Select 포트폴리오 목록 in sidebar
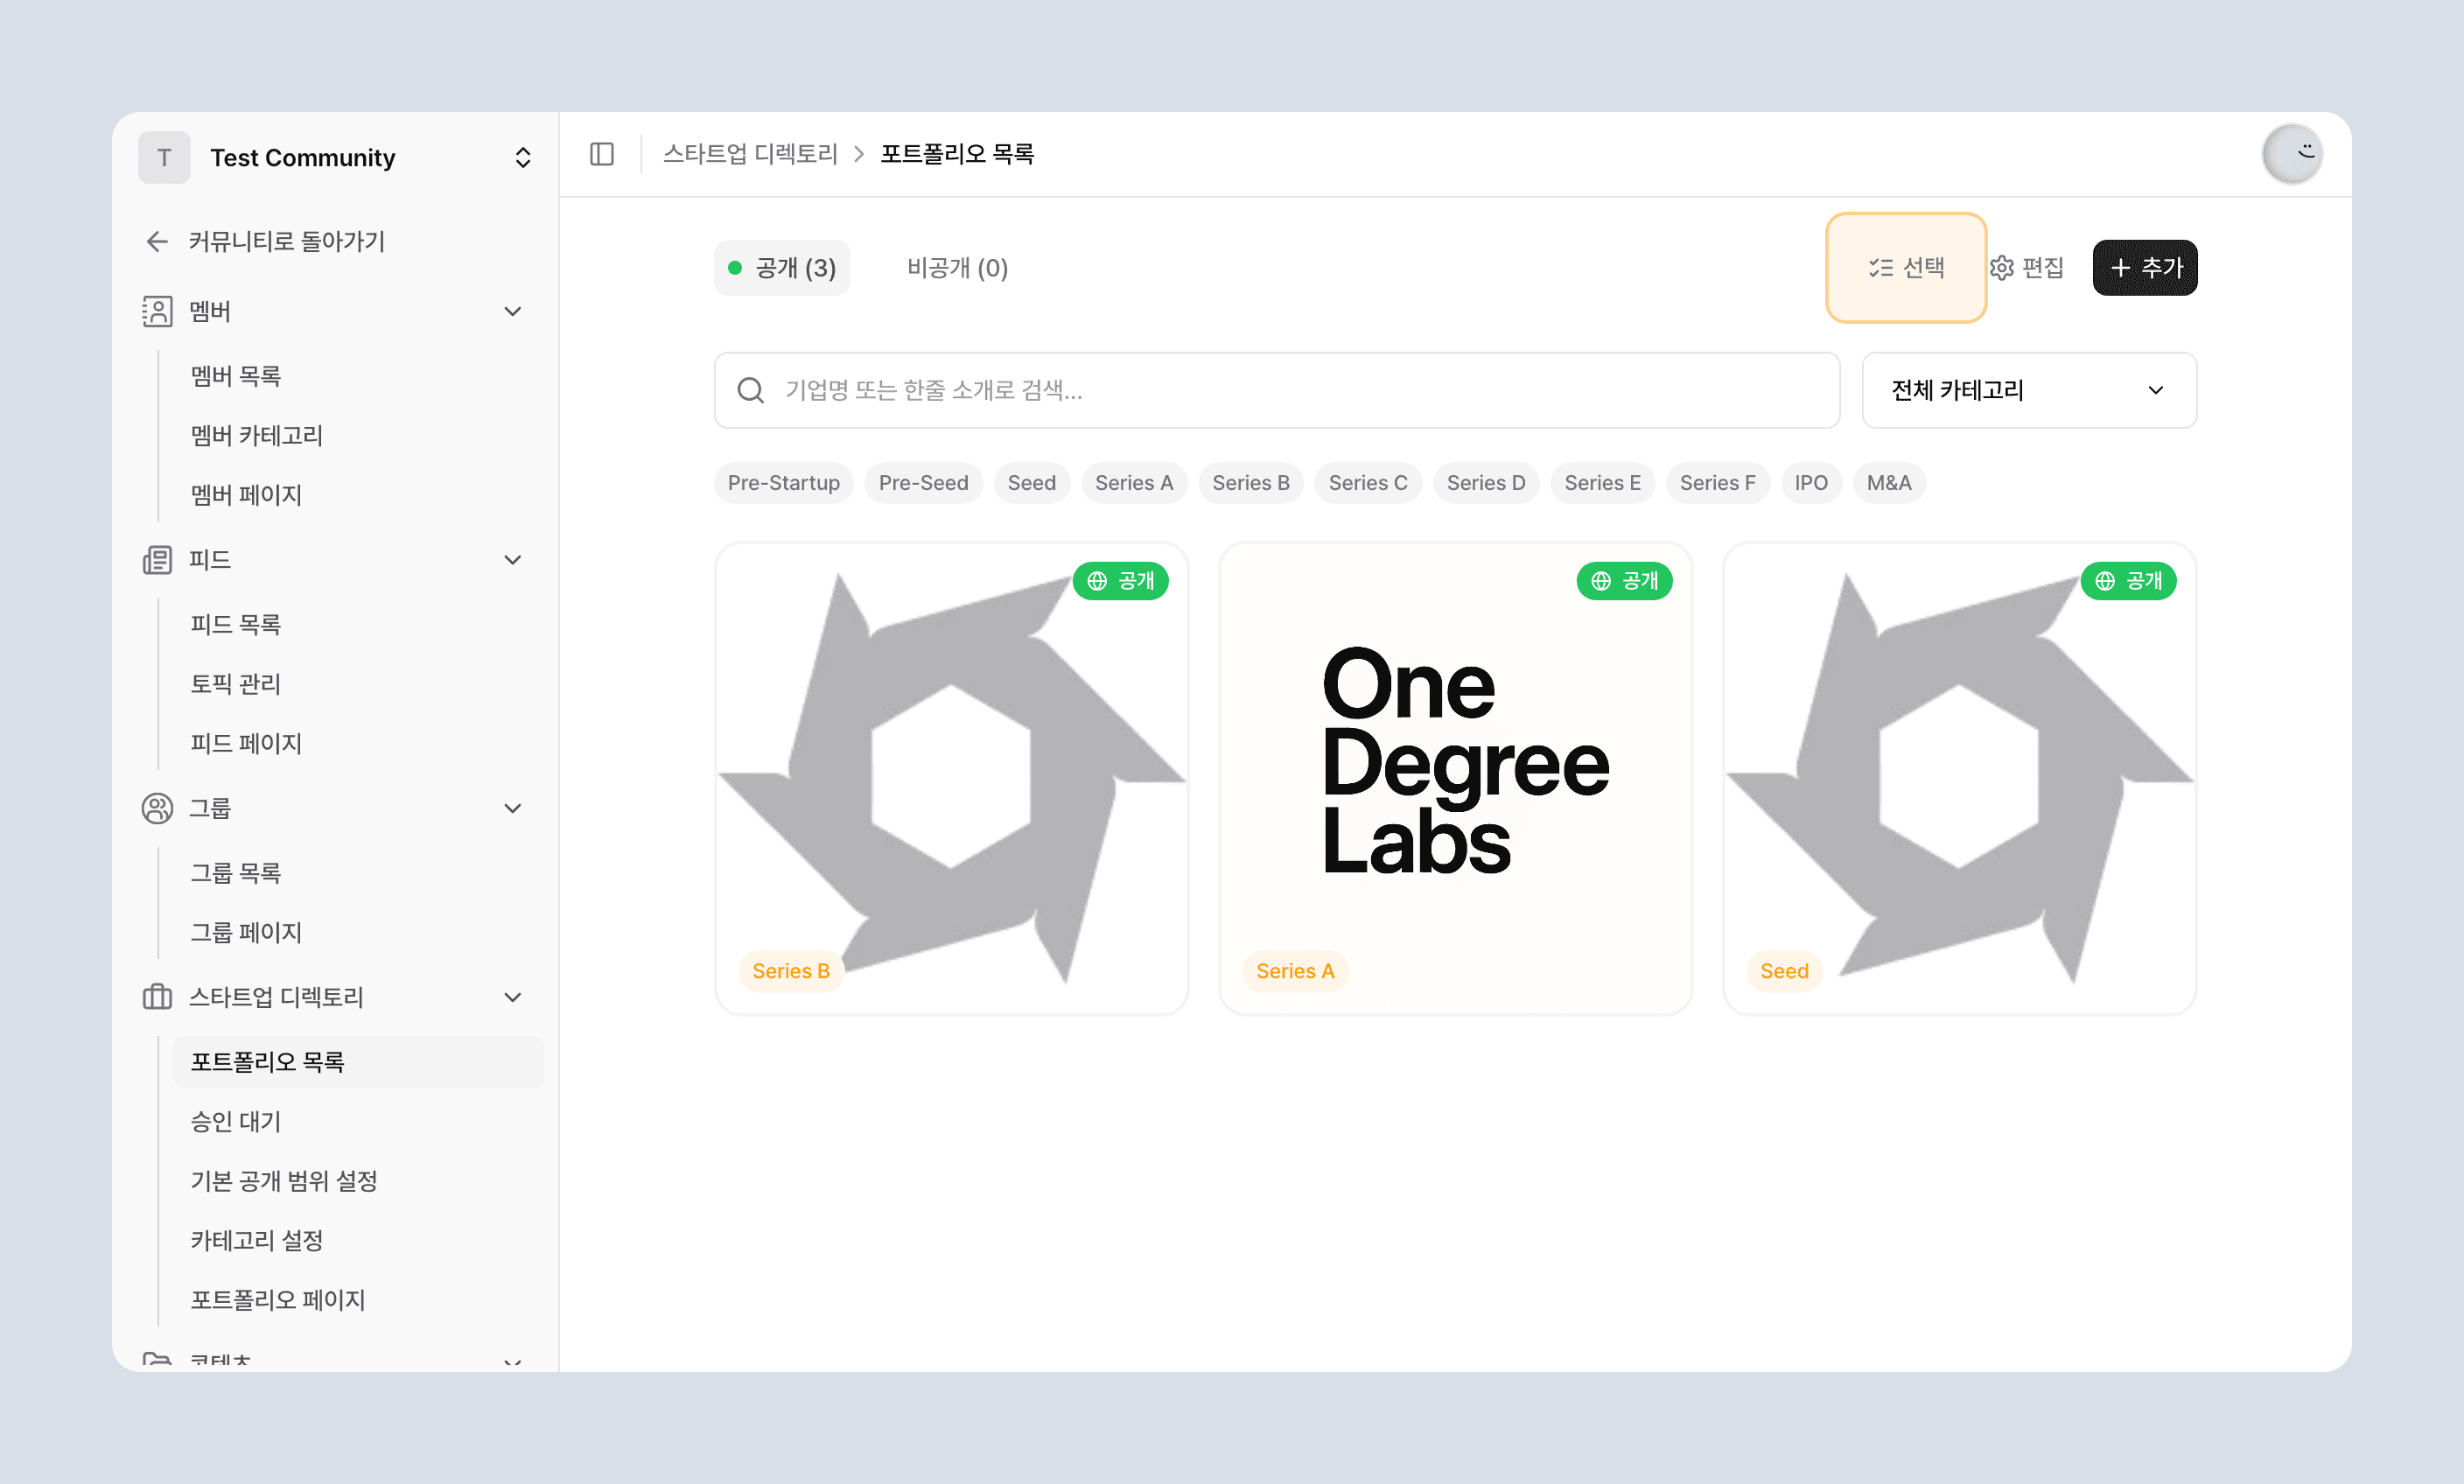2464x1484 pixels. tap(358, 1062)
